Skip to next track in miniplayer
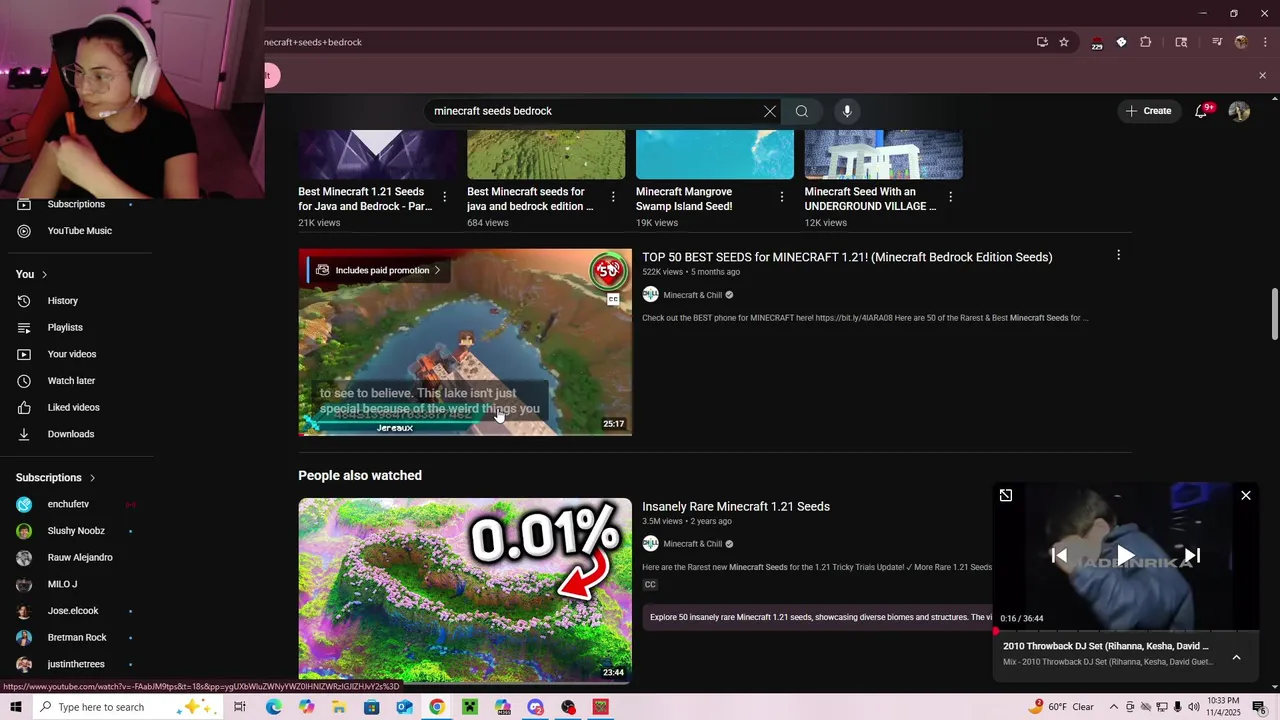Screen dimensions: 1280x720 tap(1192, 555)
